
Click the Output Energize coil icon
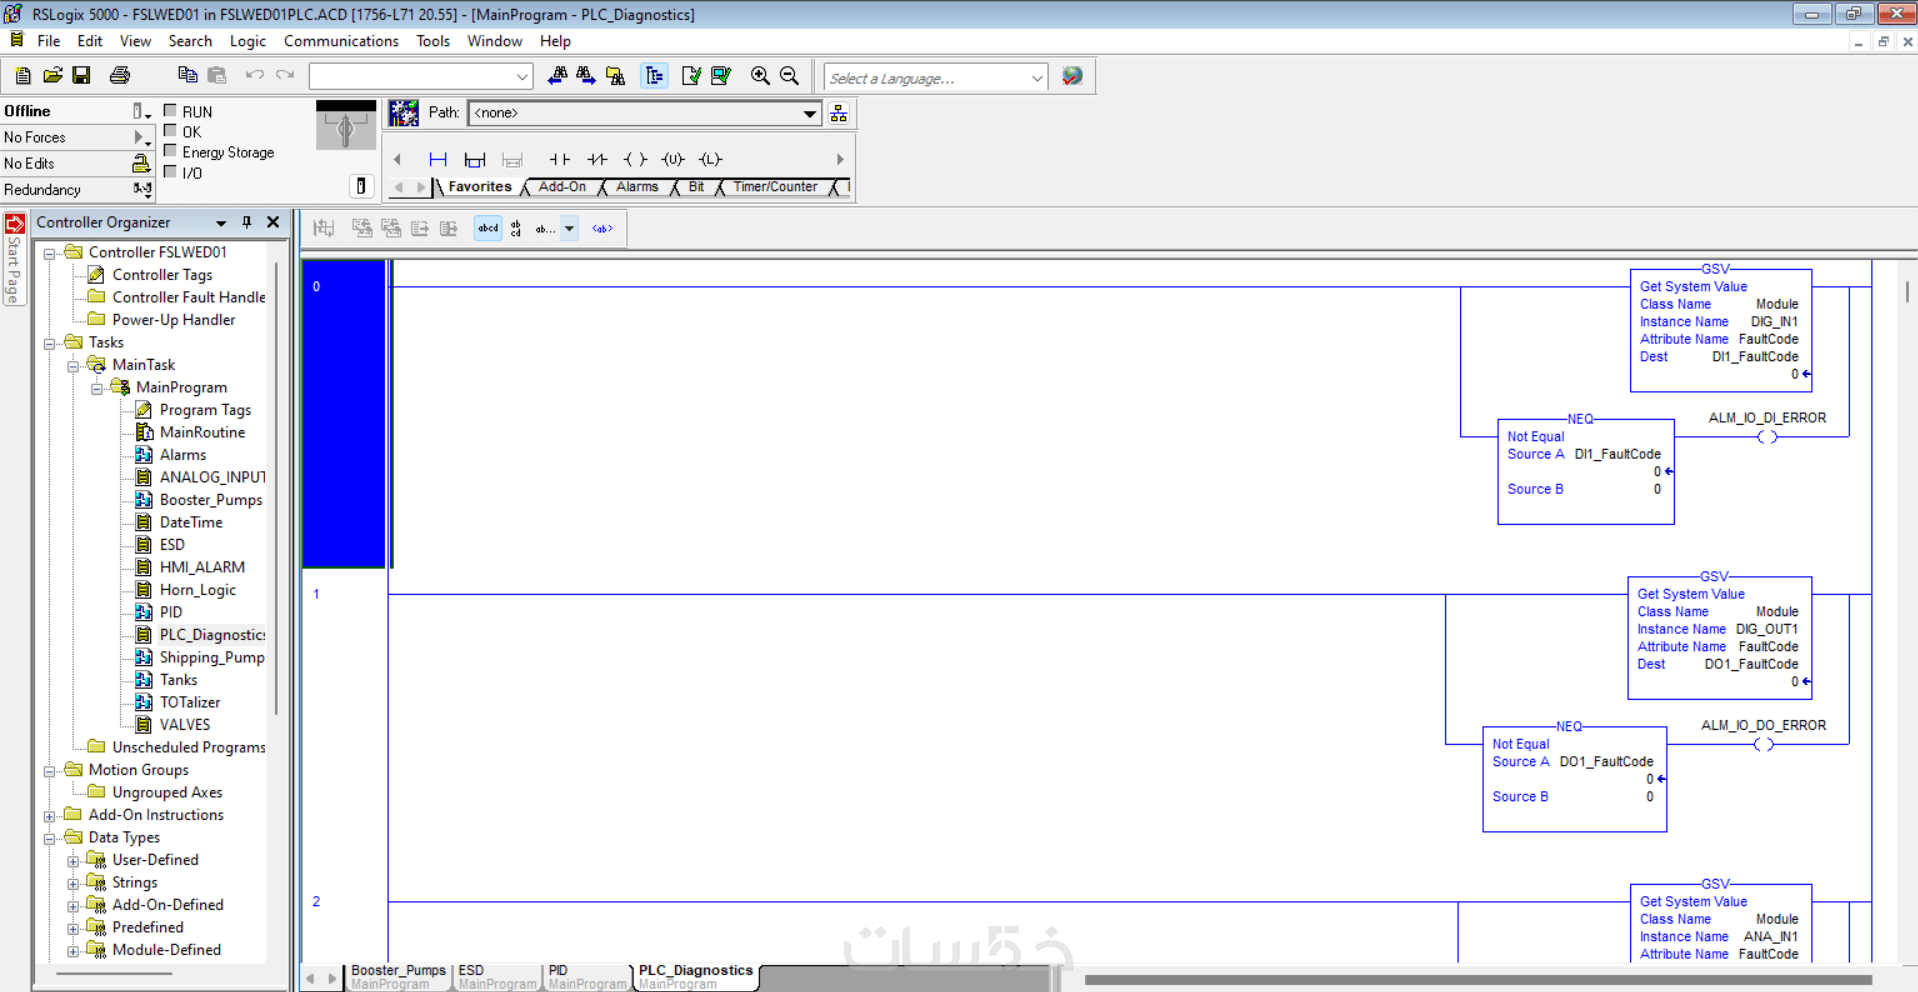(635, 159)
